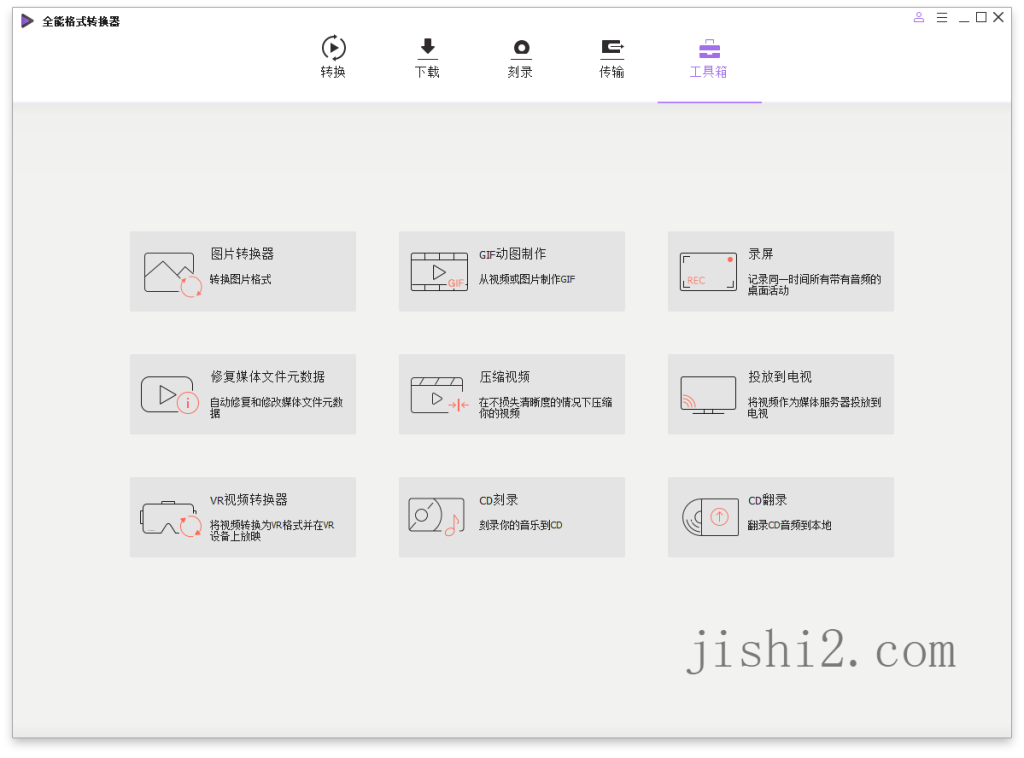Open the 录屏 title
The height and width of the screenshot is (758, 1024).
(x=761, y=254)
